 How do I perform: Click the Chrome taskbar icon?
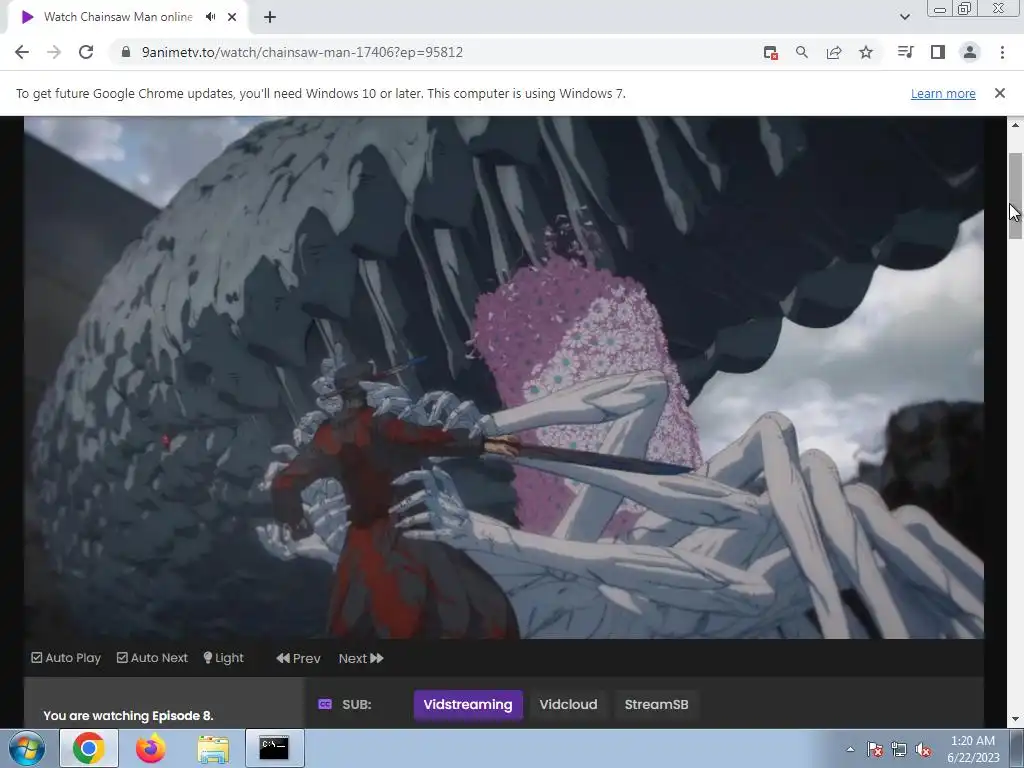pos(89,748)
